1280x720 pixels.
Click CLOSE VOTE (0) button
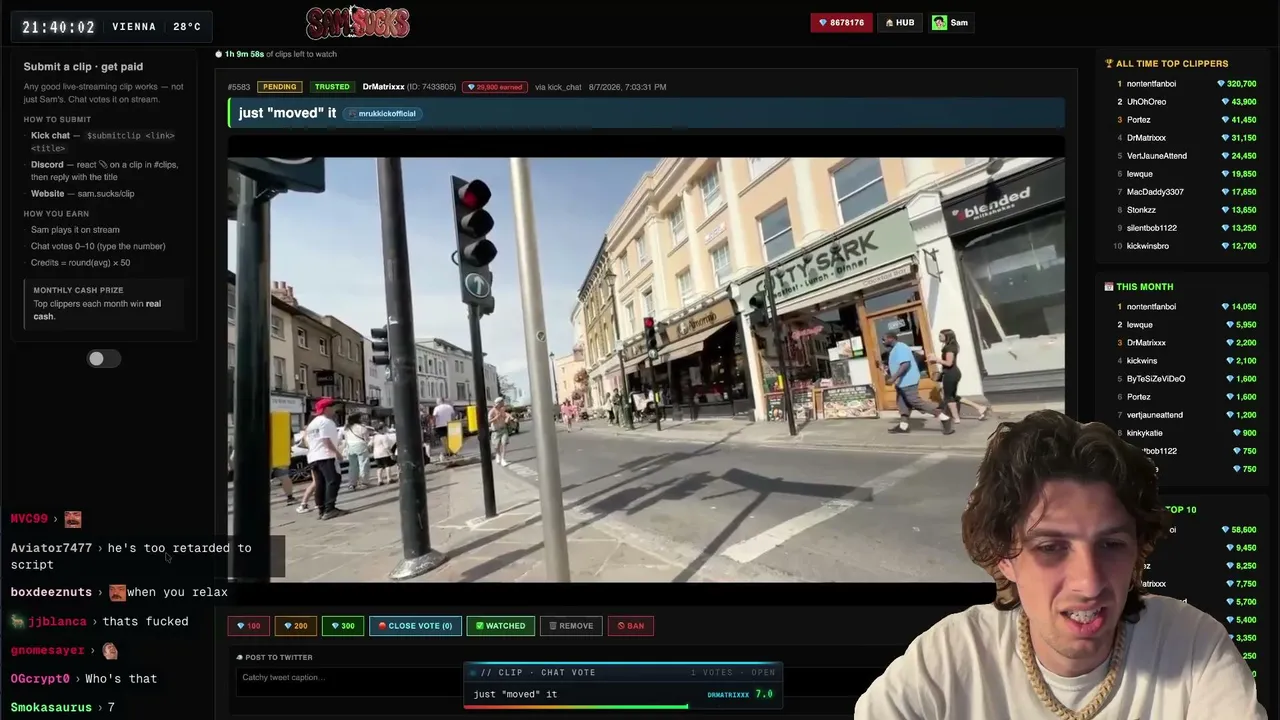click(415, 626)
